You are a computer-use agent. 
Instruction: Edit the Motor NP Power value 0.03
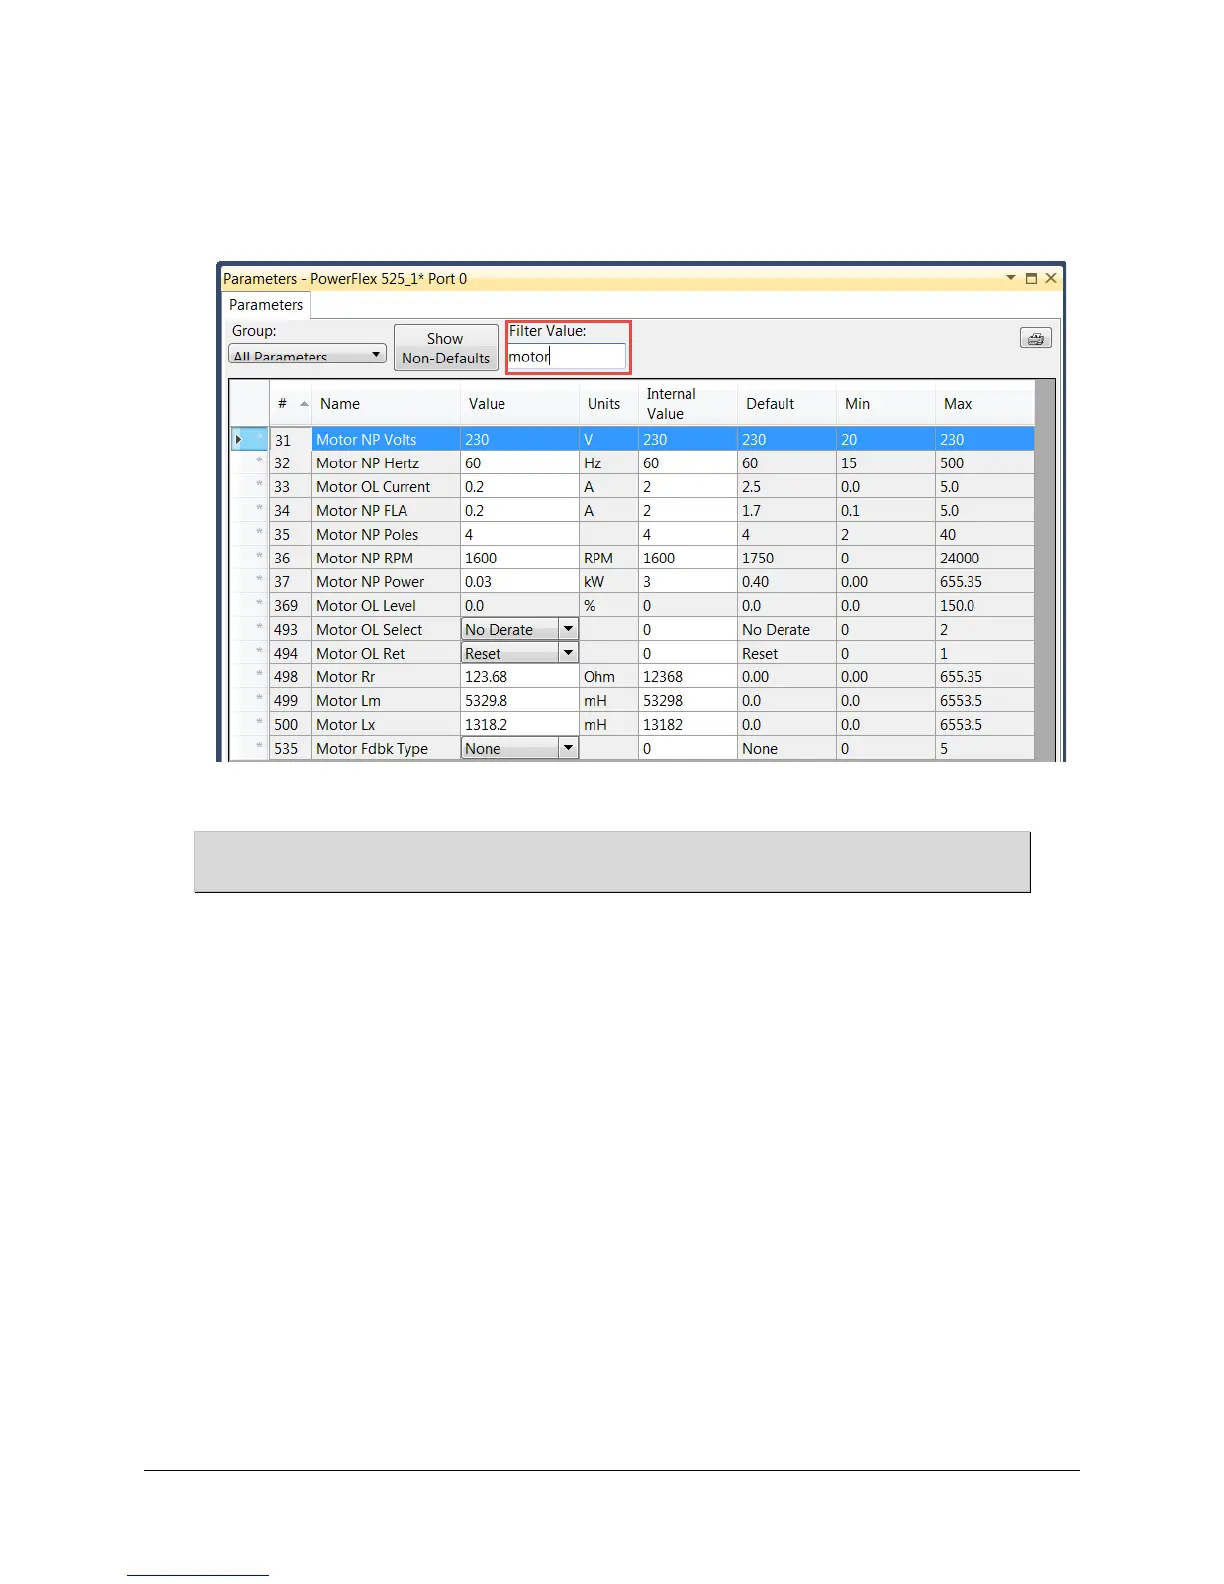click(x=520, y=582)
